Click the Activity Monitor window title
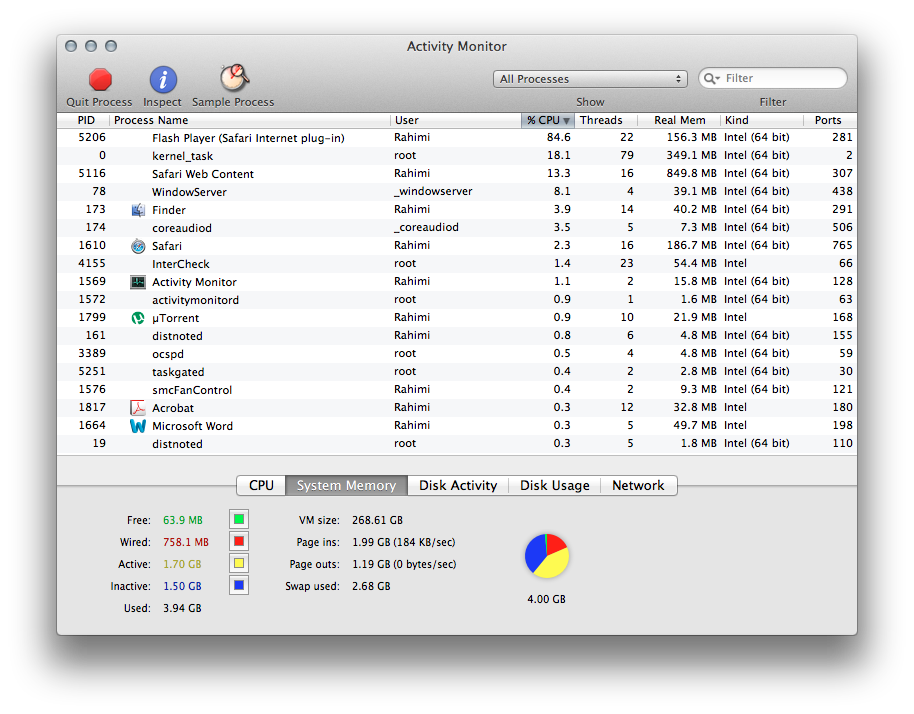Viewport: 914px width, 714px height. pyautogui.click(x=457, y=47)
